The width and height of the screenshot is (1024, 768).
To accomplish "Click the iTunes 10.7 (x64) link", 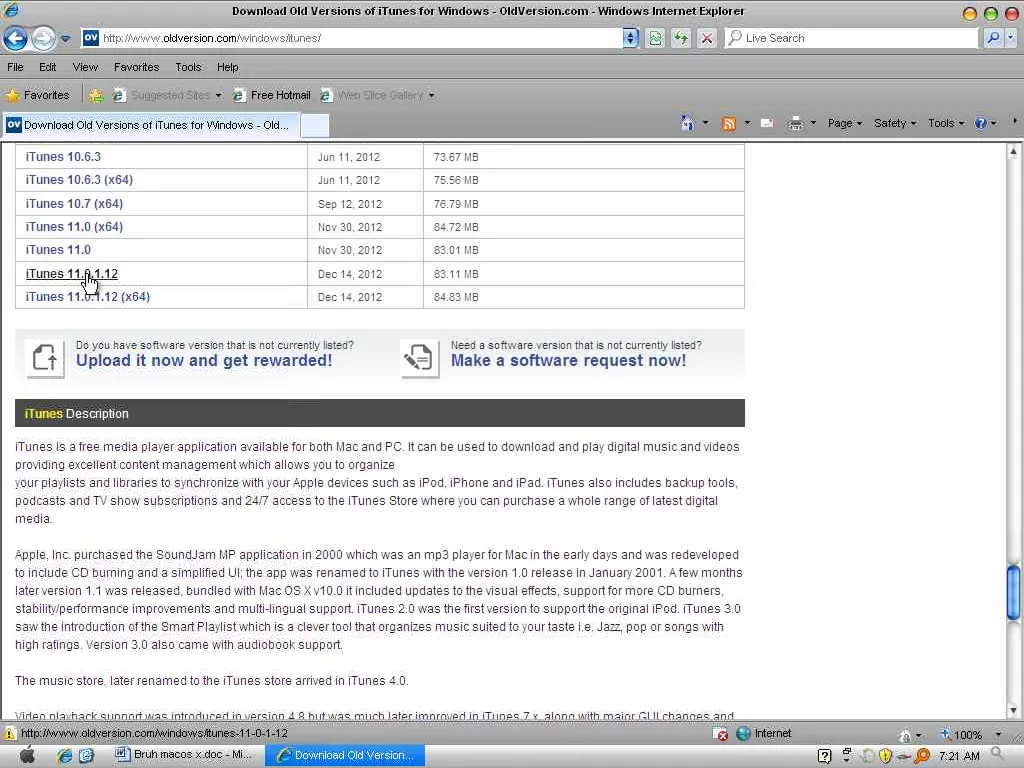I will 74,204.
